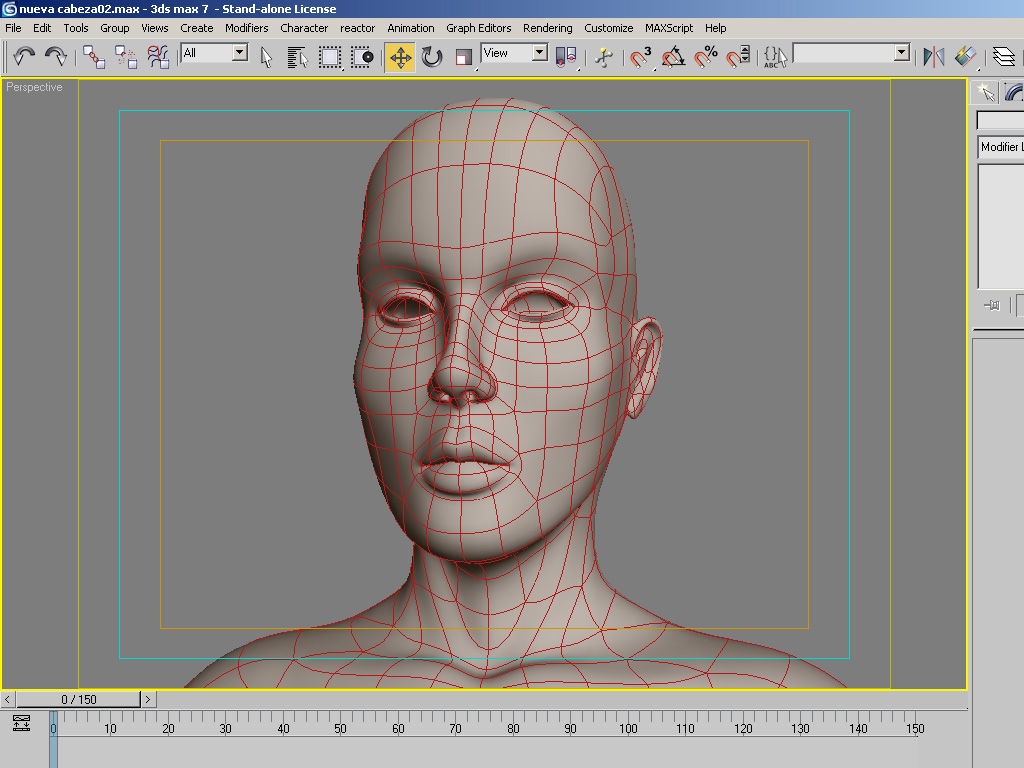Open the Rendering menu
The image size is (1024, 768).
coord(547,28)
